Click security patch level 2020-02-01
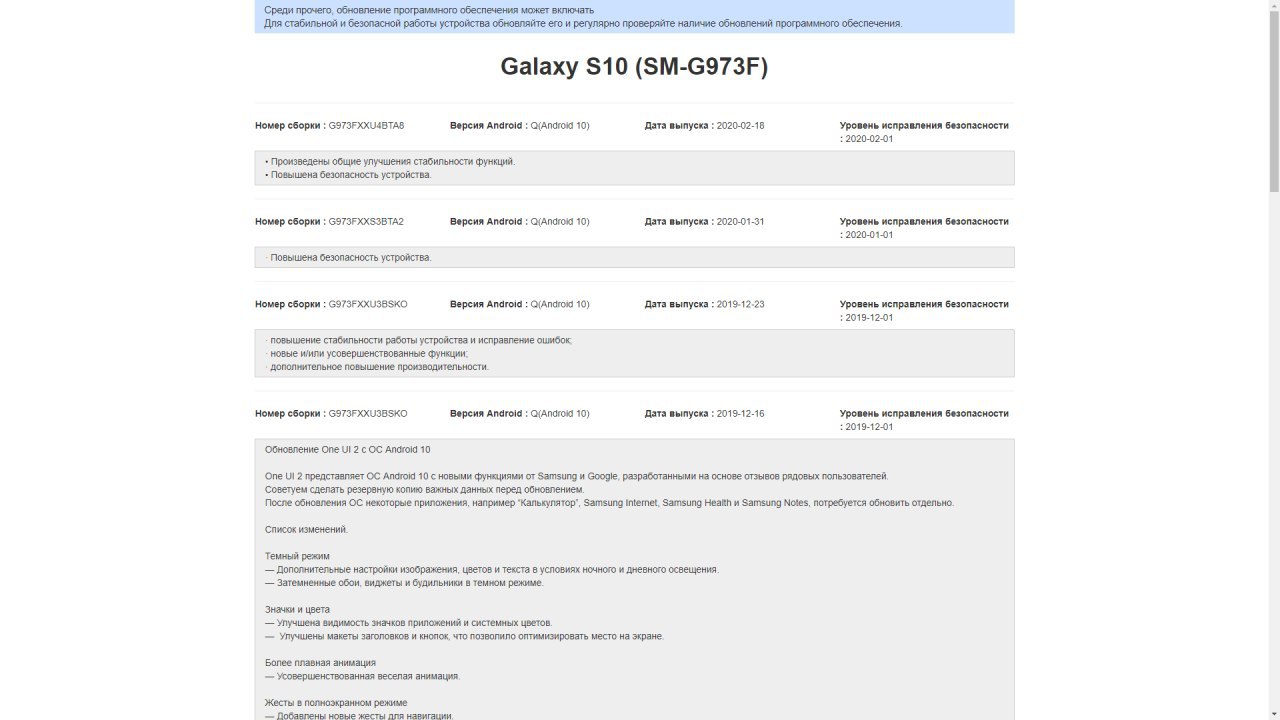Viewport: 1280px width, 720px height. pos(869,139)
